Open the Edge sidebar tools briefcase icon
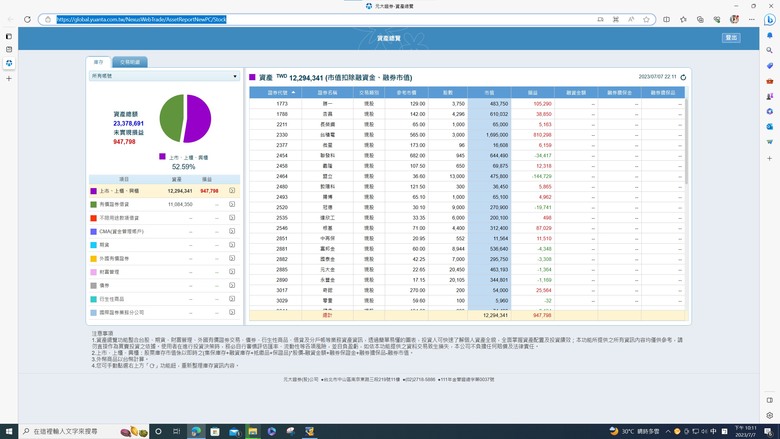 pyautogui.click(x=770, y=81)
